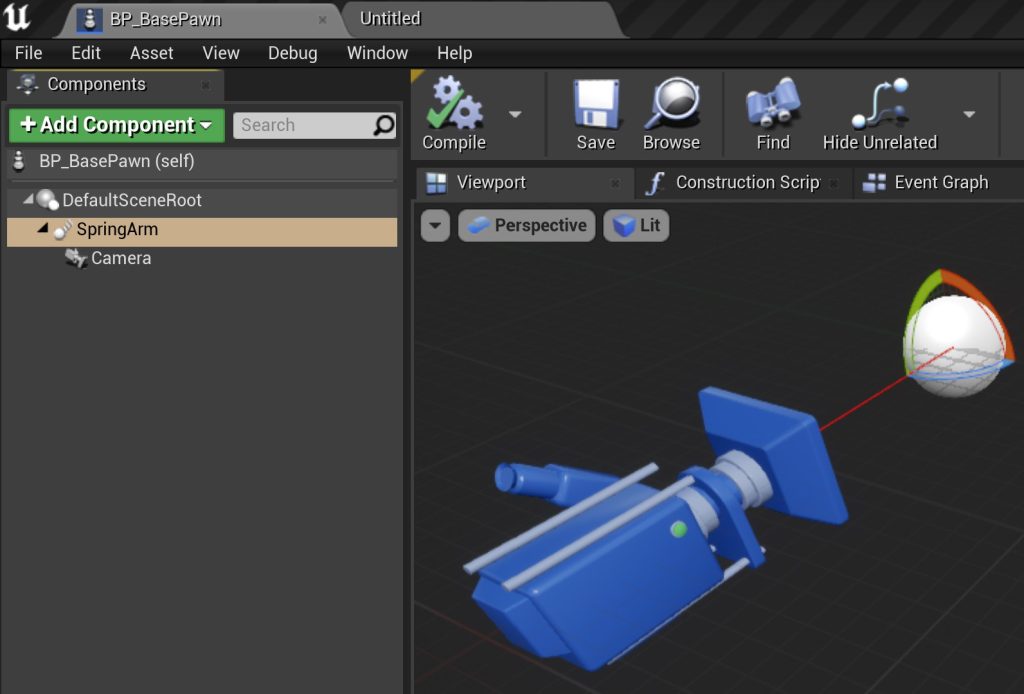Save the blueprint with Save icon
1024x694 pixels.
(x=595, y=104)
